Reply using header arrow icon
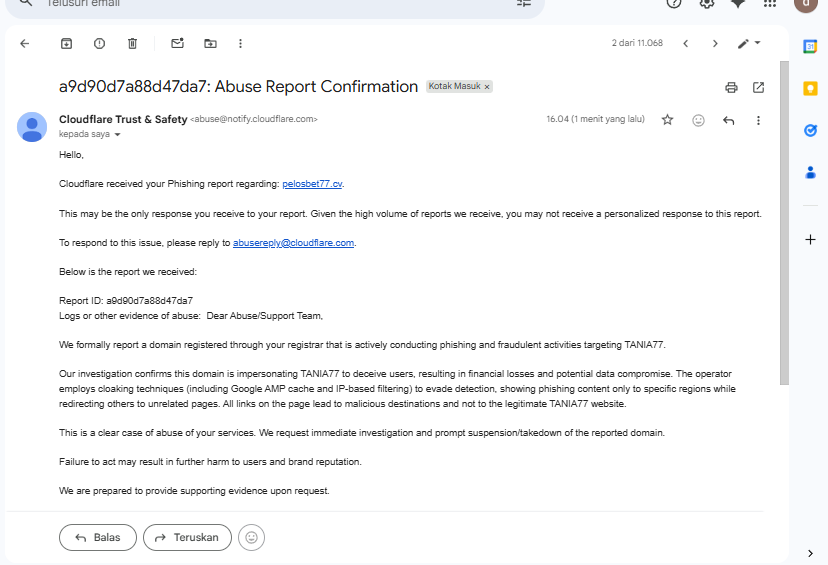The height and width of the screenshot is (565, 828). tap(728, 120)
